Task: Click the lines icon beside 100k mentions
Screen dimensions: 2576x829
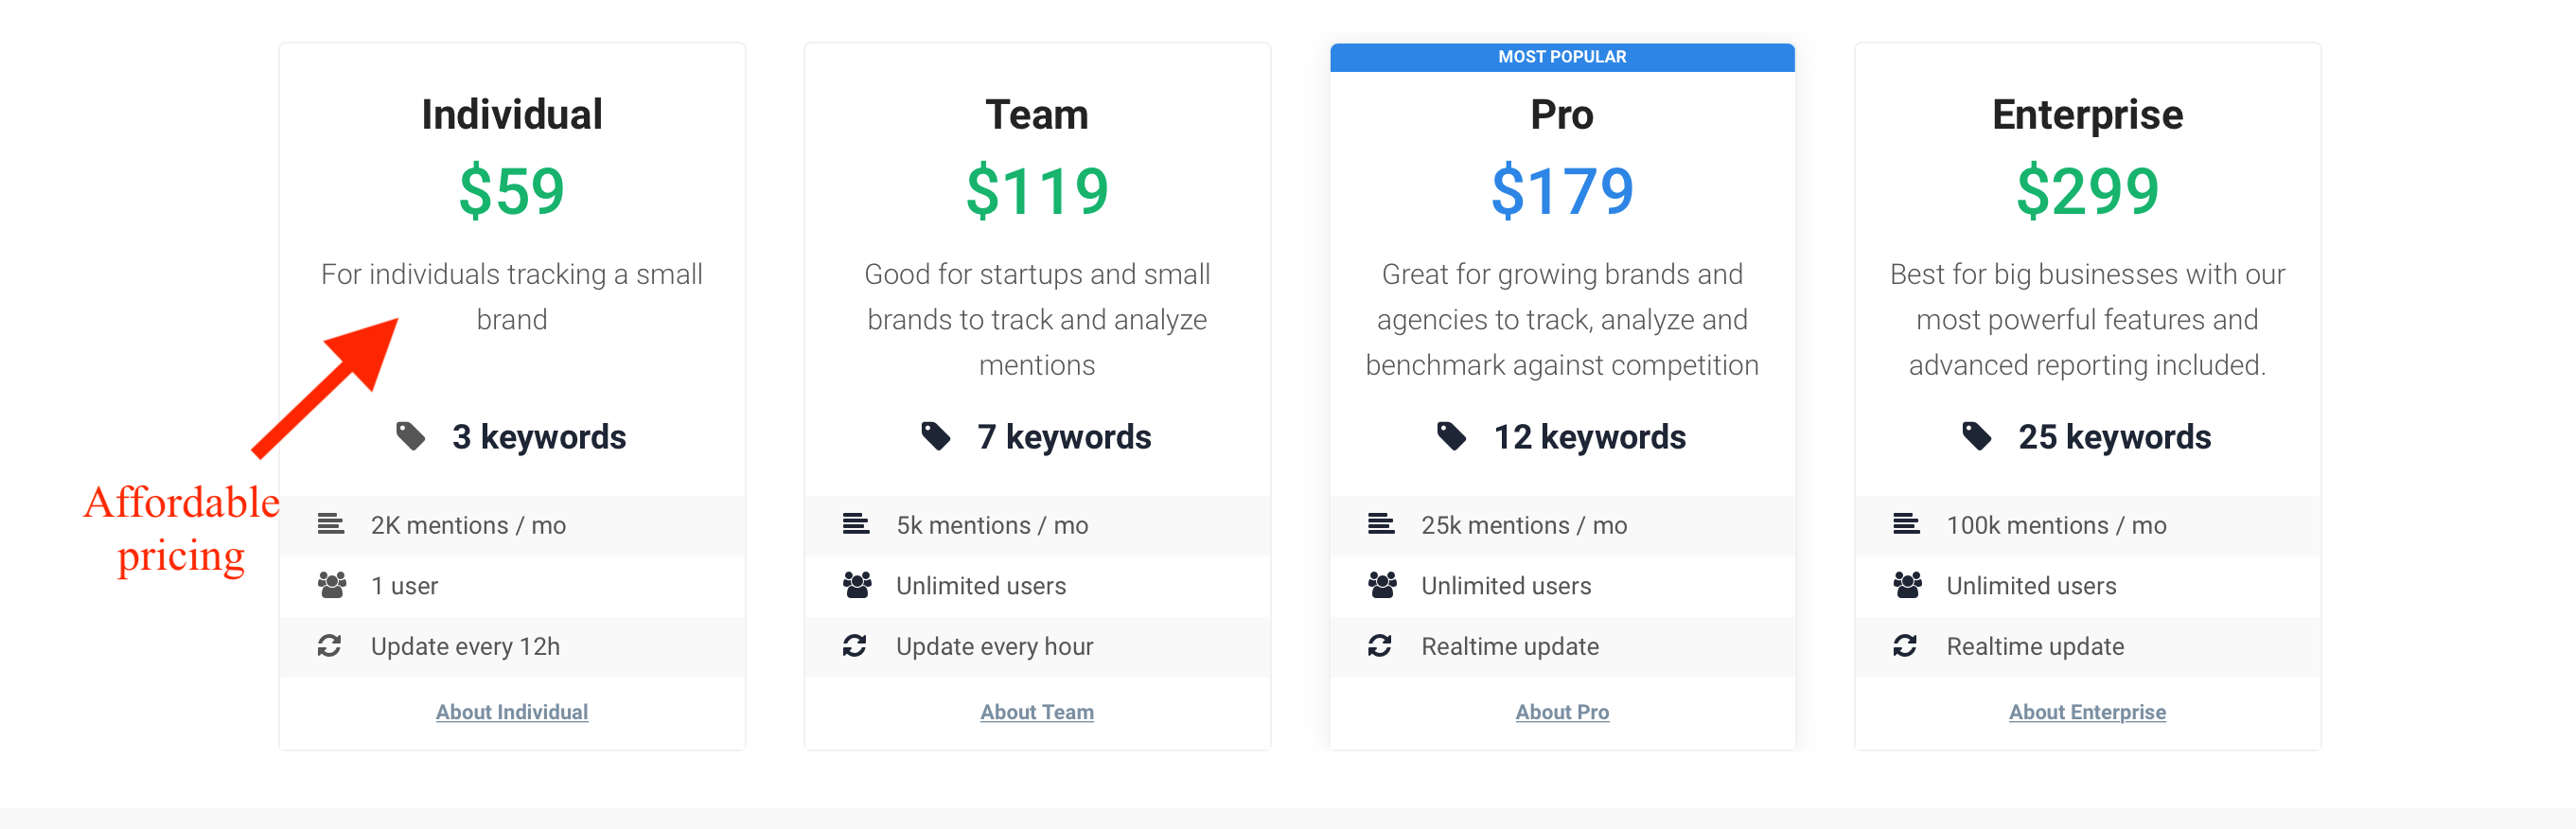Action: pyautogui.click(x=1906, y=524)
